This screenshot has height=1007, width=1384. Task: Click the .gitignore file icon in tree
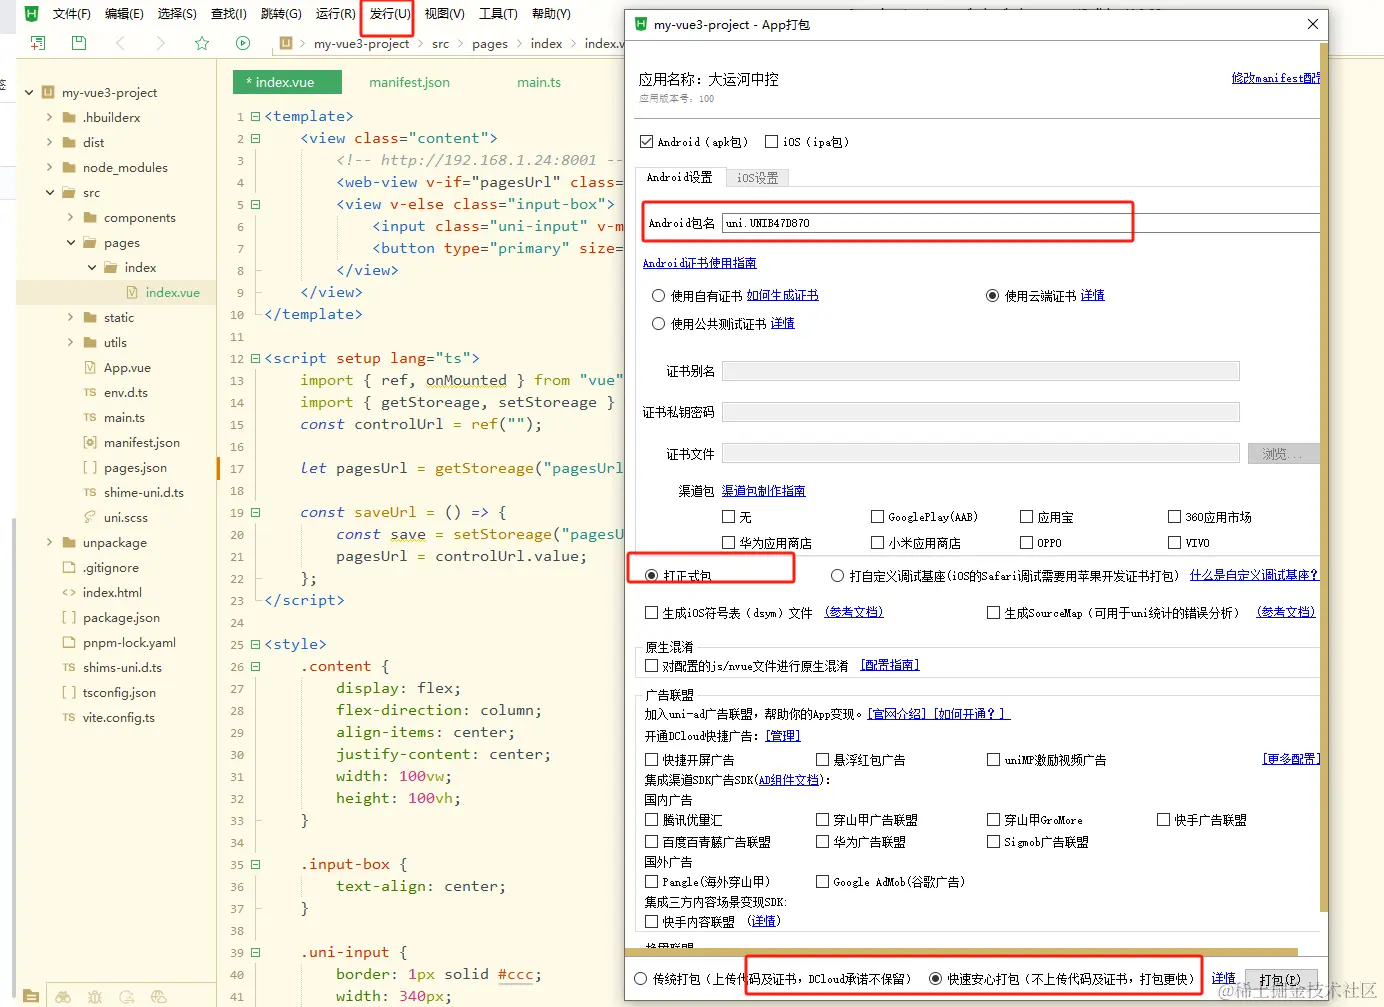[x=69, y=567]
